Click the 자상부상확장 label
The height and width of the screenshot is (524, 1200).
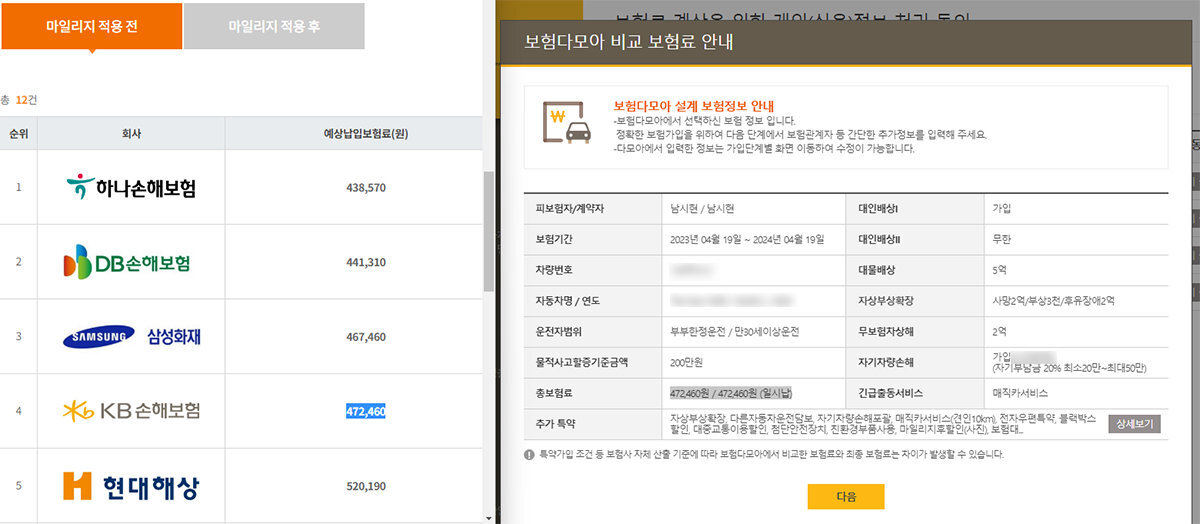pyautogui.click(x=885, y=300)
